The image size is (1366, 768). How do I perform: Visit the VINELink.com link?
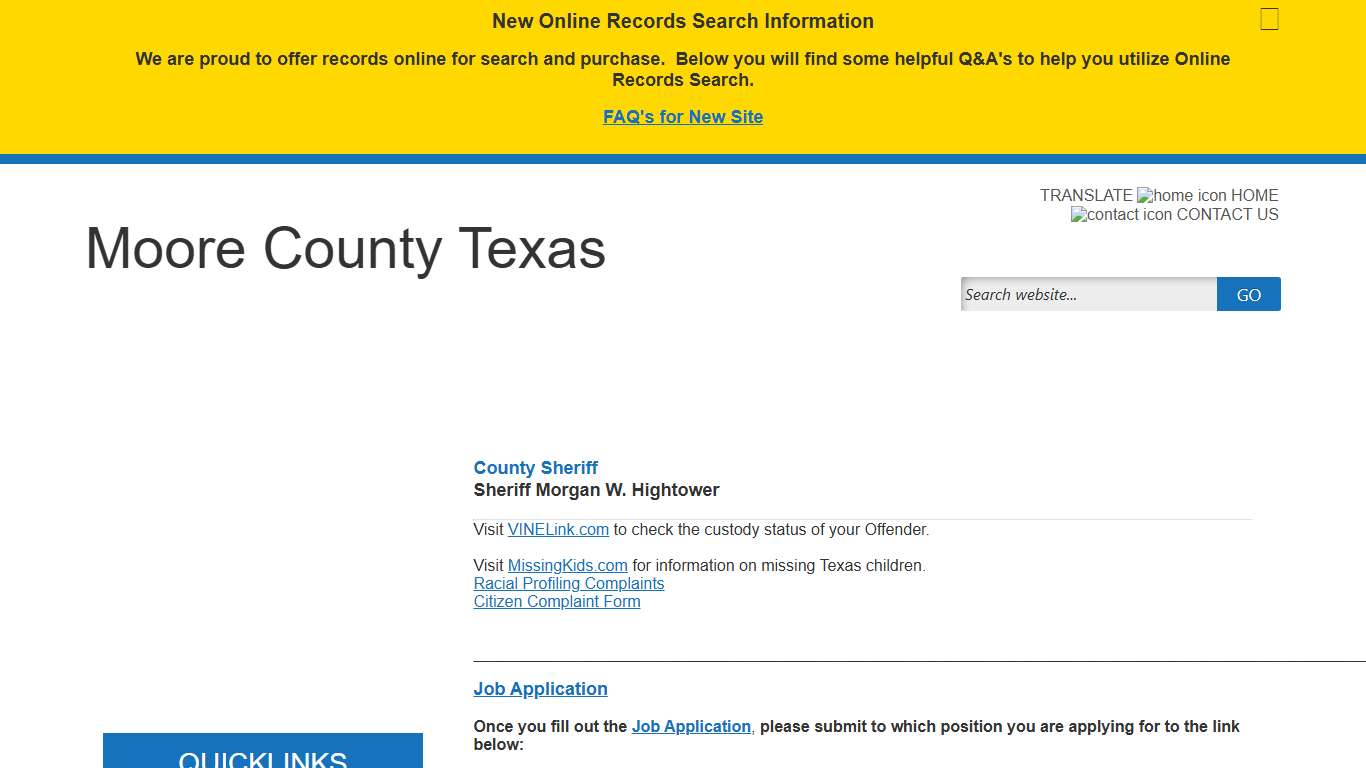coord(558,530)
